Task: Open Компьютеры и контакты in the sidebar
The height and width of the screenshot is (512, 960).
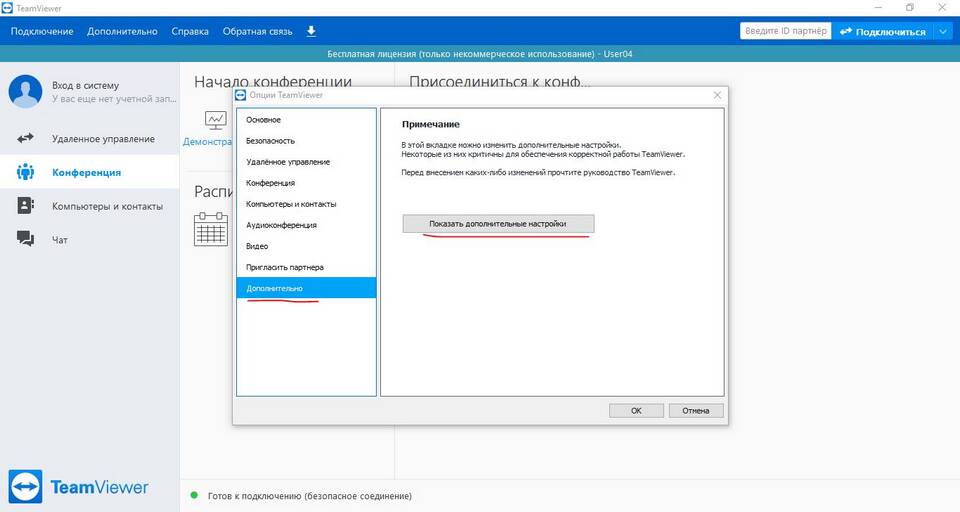Action: coord(89,206)
